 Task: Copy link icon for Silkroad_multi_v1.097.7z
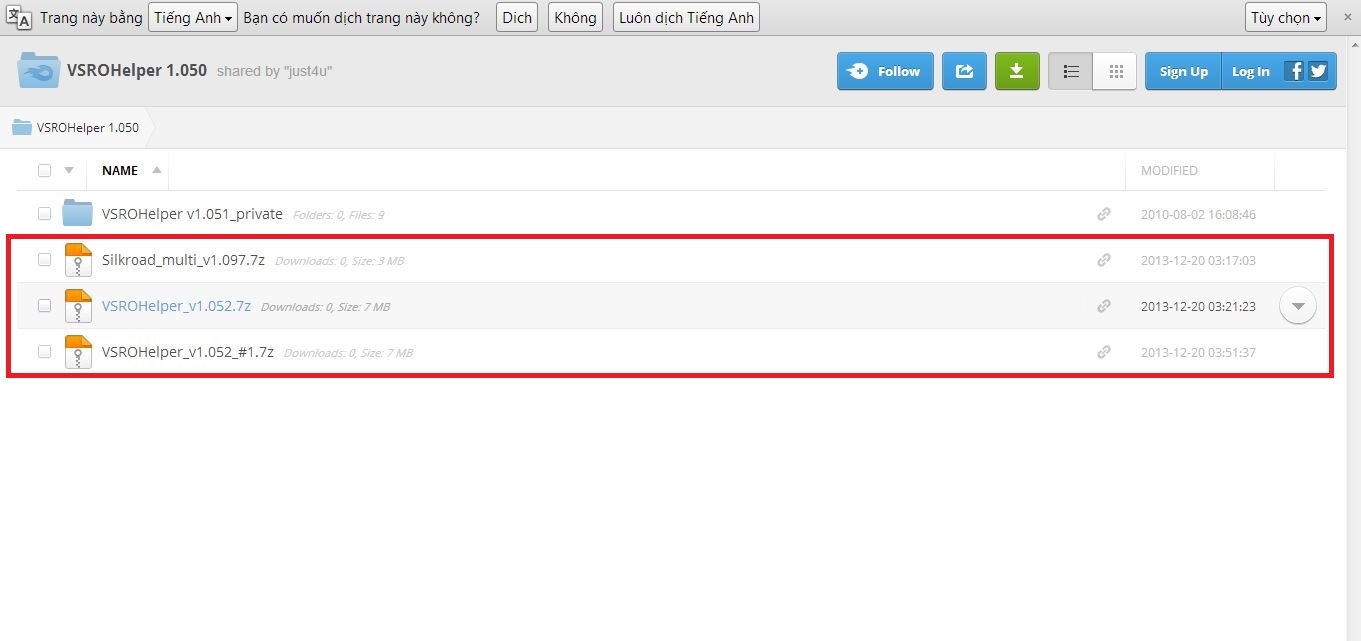[1104, 260]
